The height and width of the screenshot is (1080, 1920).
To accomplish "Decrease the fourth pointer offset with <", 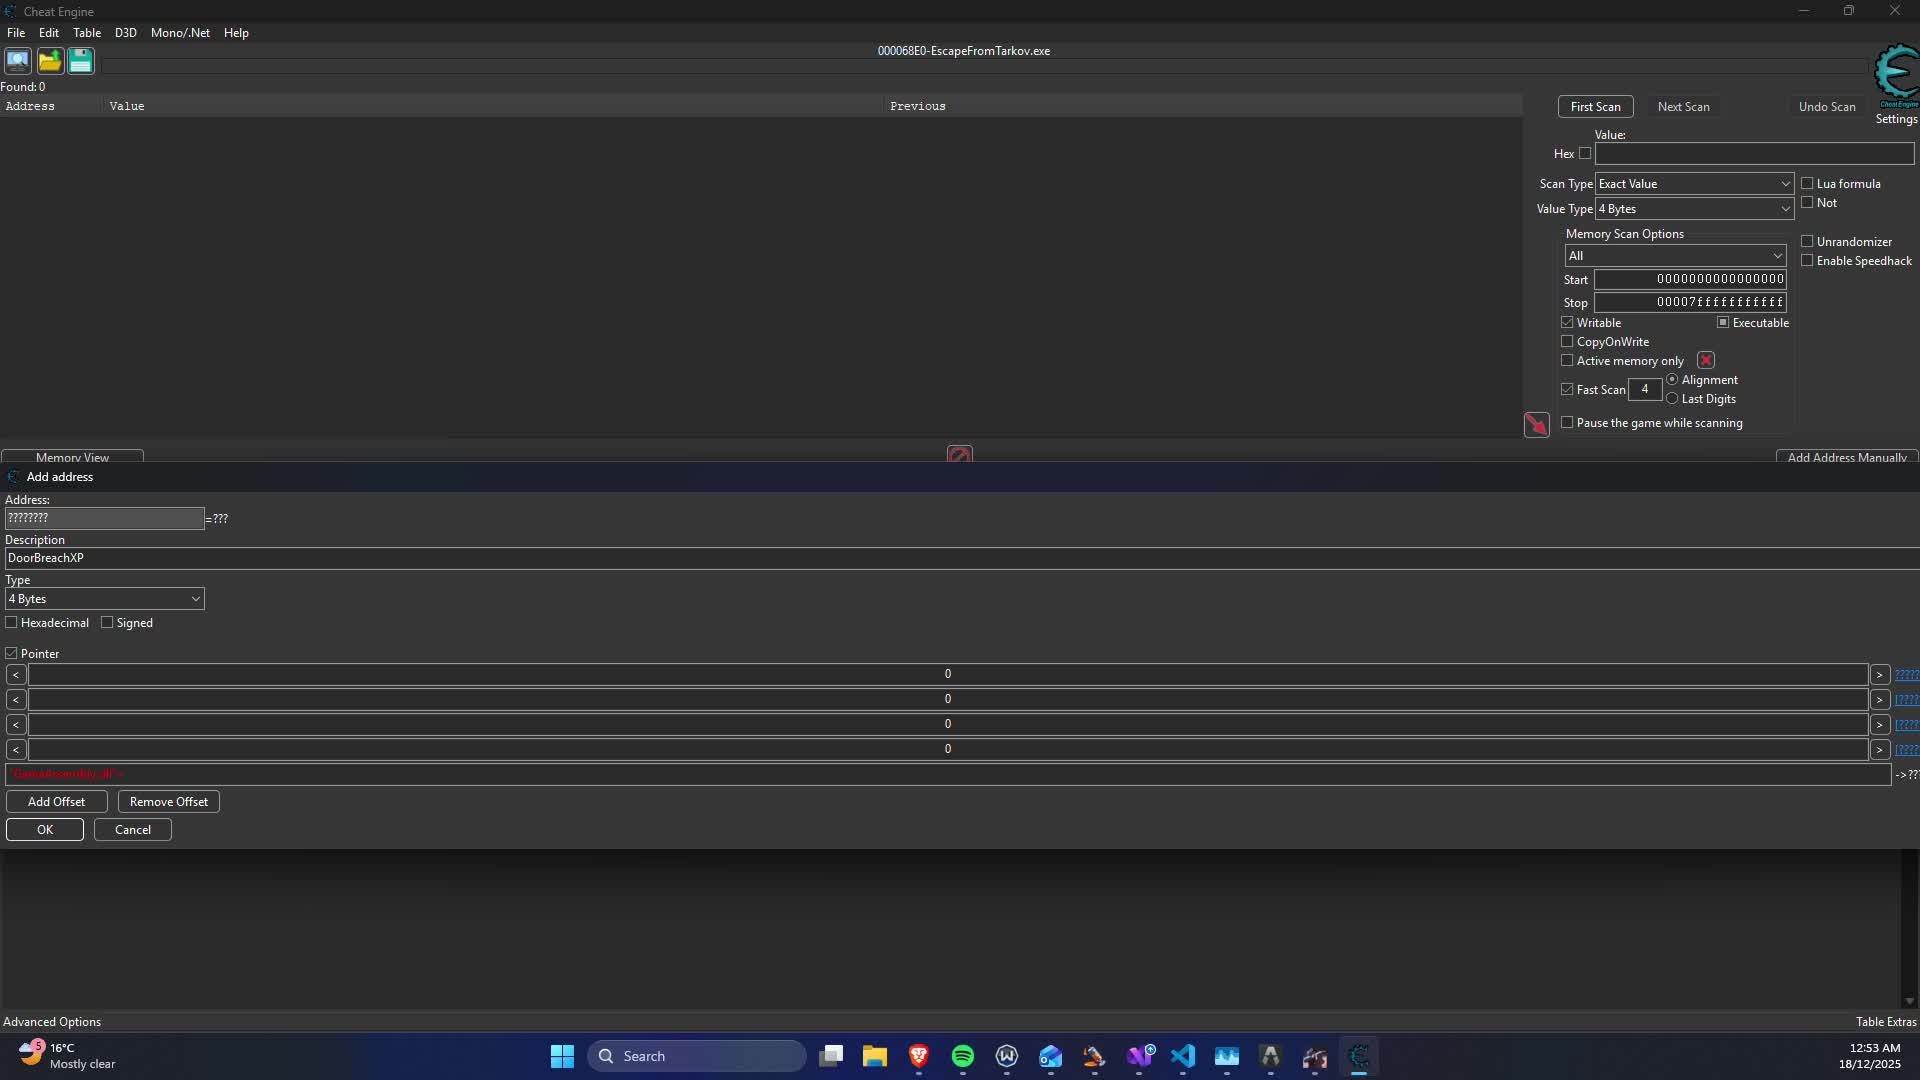I will coord(16,750).
